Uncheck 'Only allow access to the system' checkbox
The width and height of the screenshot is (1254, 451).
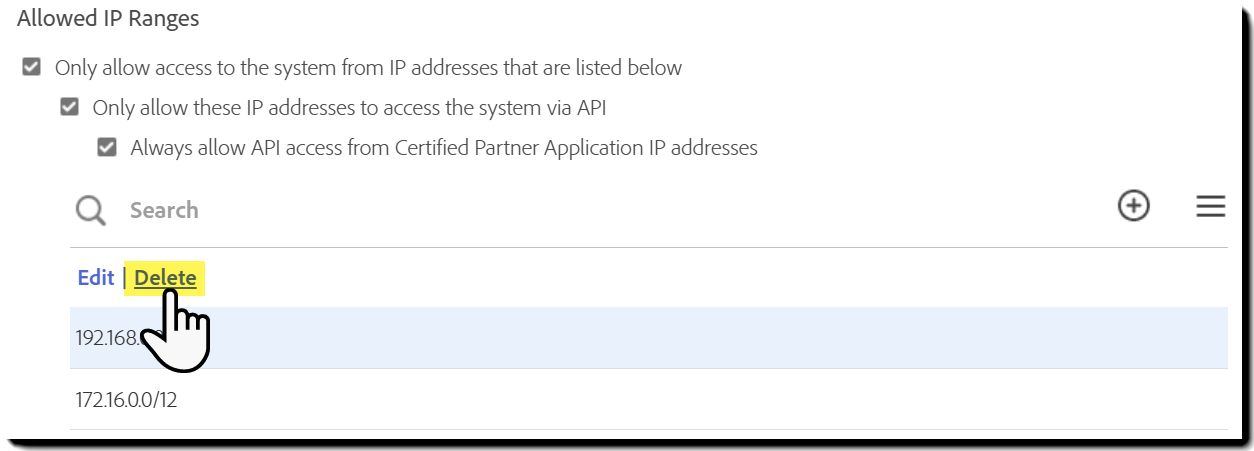point(32,68)
